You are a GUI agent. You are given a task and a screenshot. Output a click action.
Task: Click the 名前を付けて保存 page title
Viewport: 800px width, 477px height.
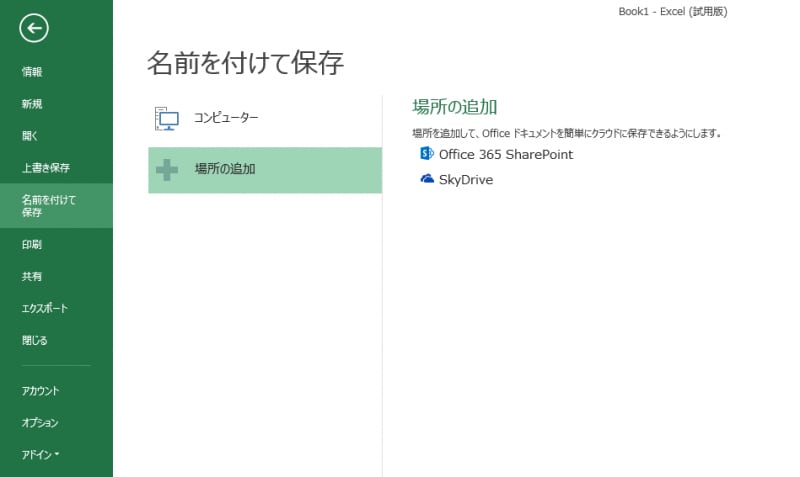point(246,63)
